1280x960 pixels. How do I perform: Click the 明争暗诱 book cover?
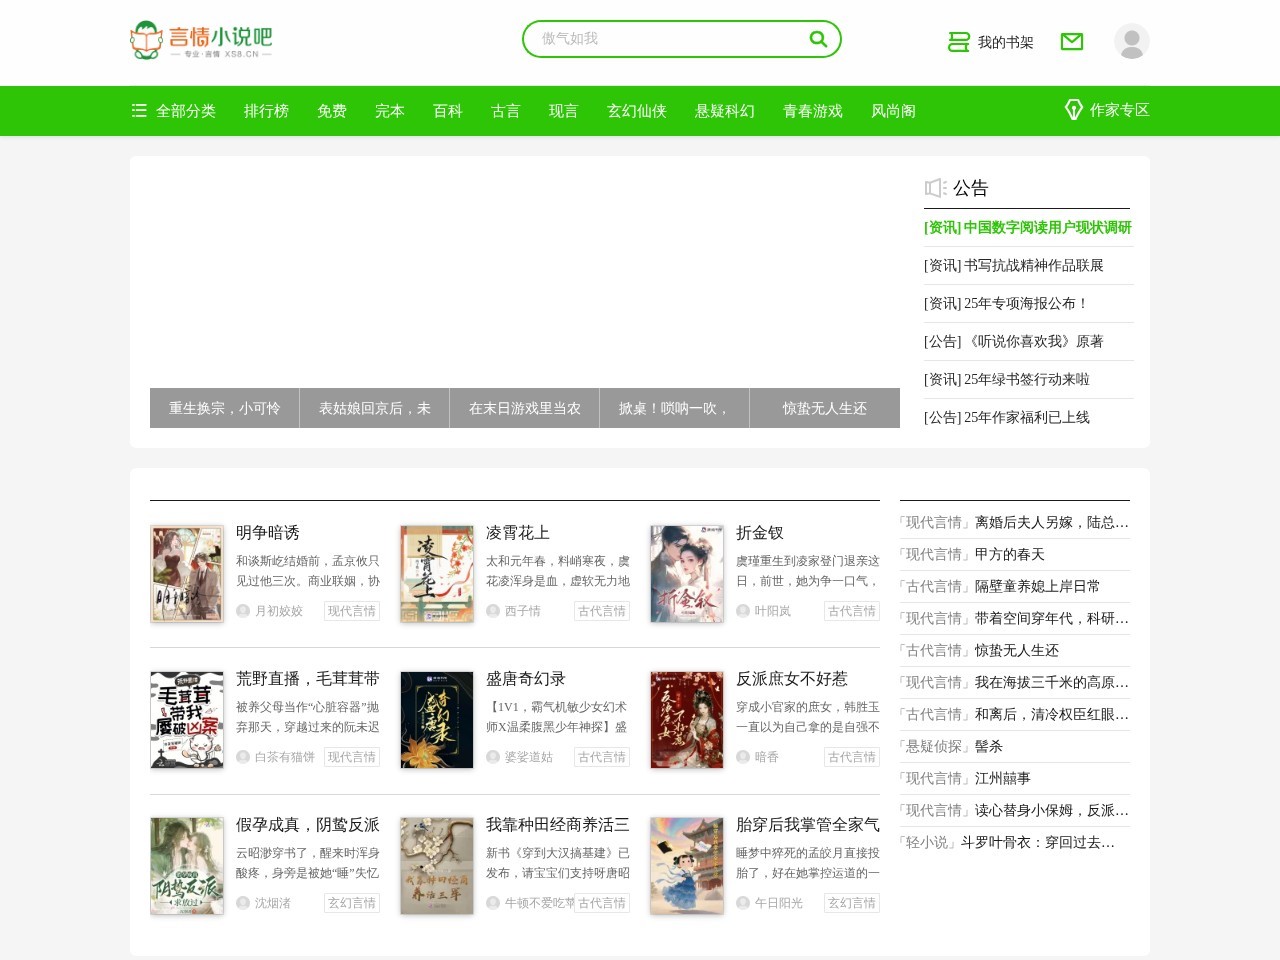[187, 574]
